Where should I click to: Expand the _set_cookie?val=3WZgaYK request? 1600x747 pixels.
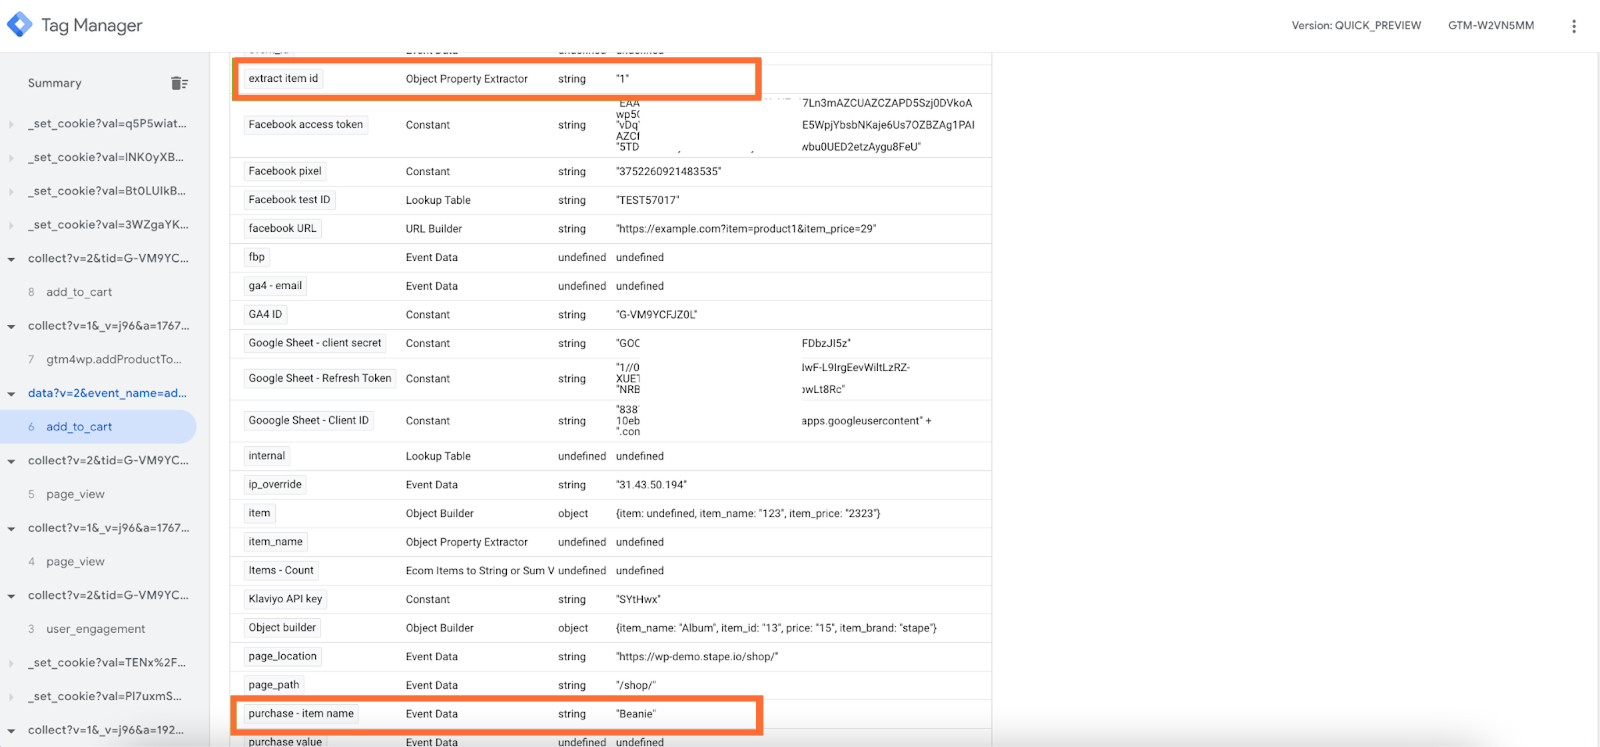[x=11, y=226]
